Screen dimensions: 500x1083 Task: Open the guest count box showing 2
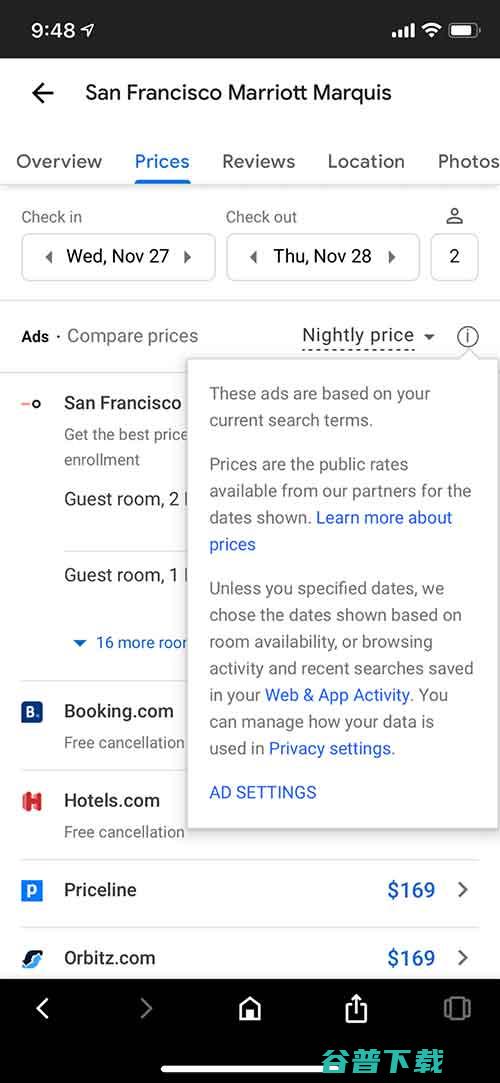[x=454, y=257]
